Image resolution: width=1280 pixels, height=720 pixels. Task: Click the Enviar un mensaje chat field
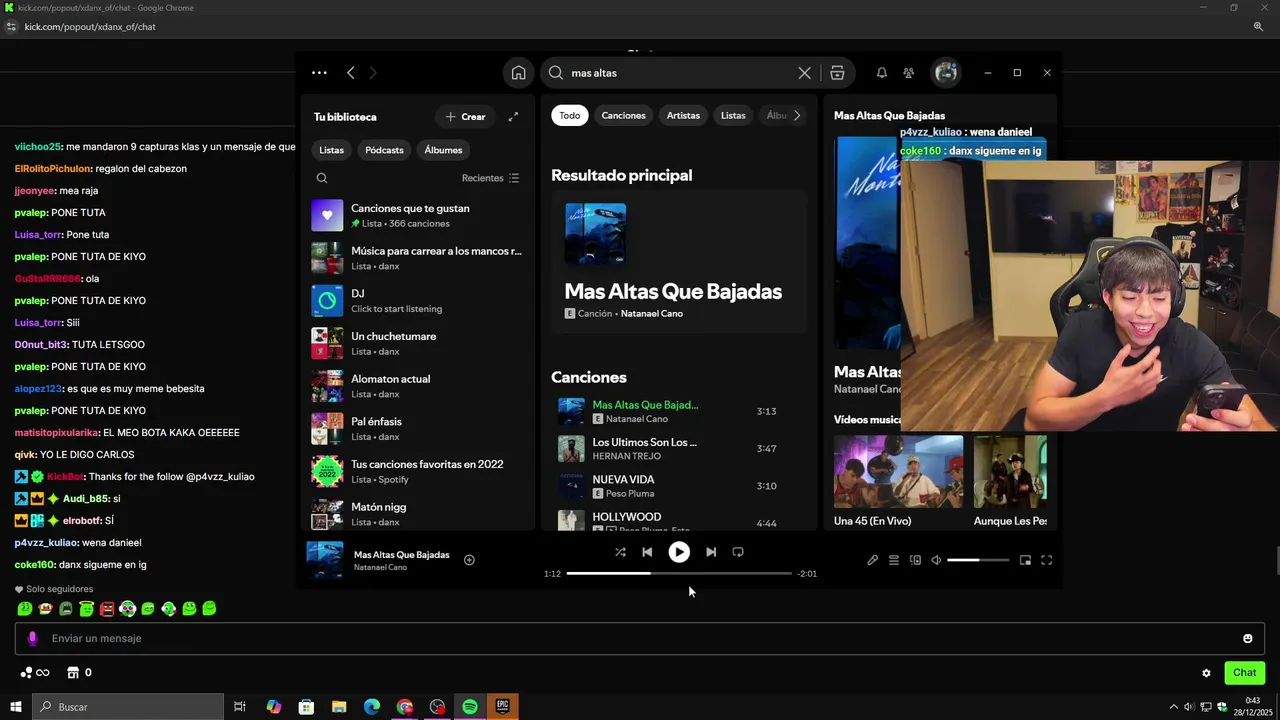pyautogui.click(x=640, y=639)
